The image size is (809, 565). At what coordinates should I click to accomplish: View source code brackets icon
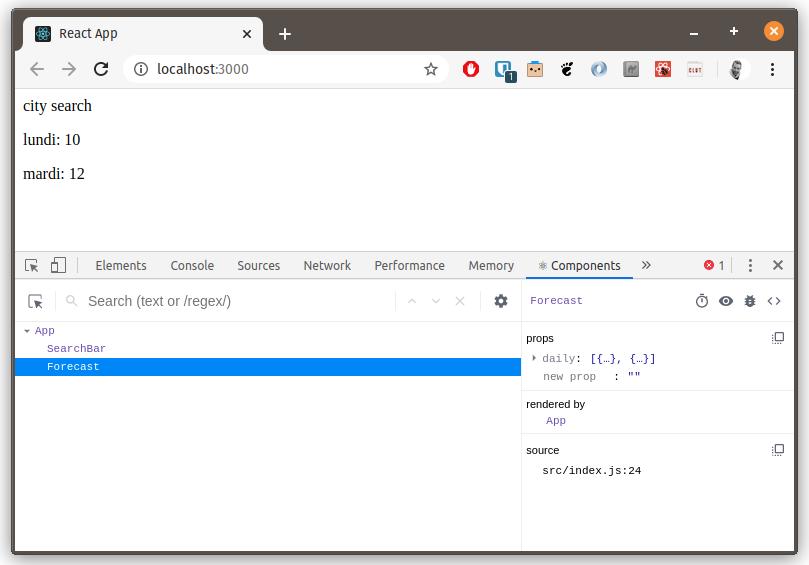click(774, 301)
